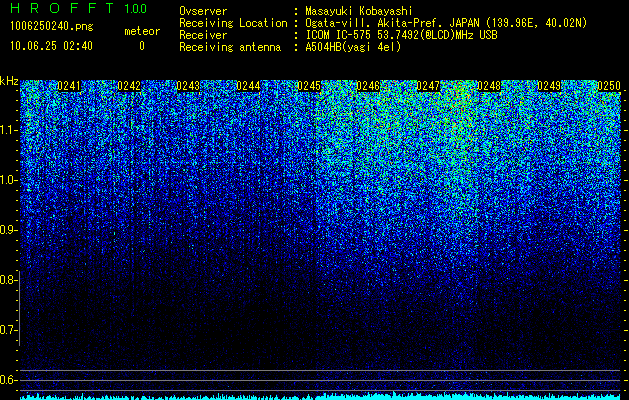Click the Ovserver label

point(203,11)
